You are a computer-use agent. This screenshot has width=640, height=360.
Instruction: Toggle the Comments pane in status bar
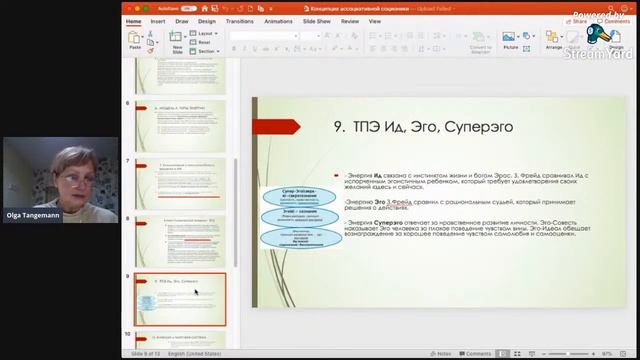click(475, 354)
